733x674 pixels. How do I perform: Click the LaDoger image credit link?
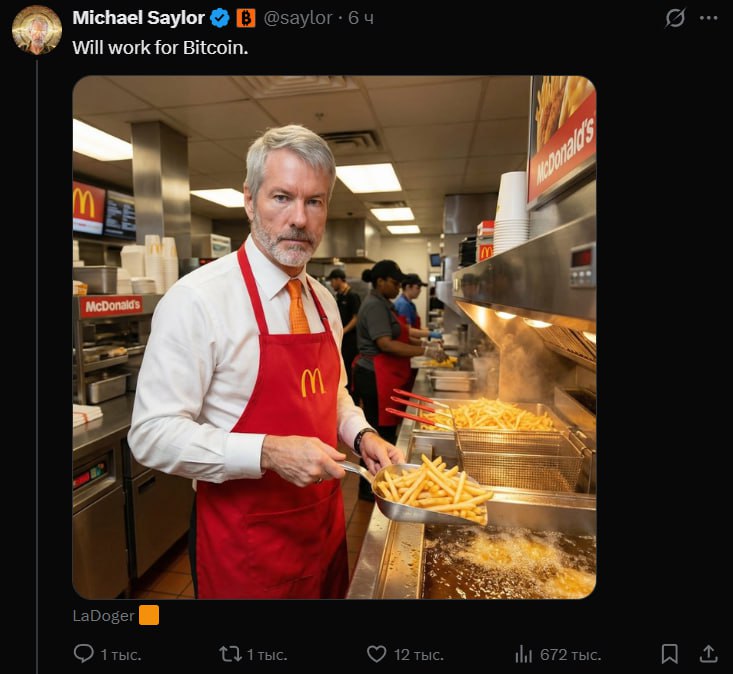(103, 615)
